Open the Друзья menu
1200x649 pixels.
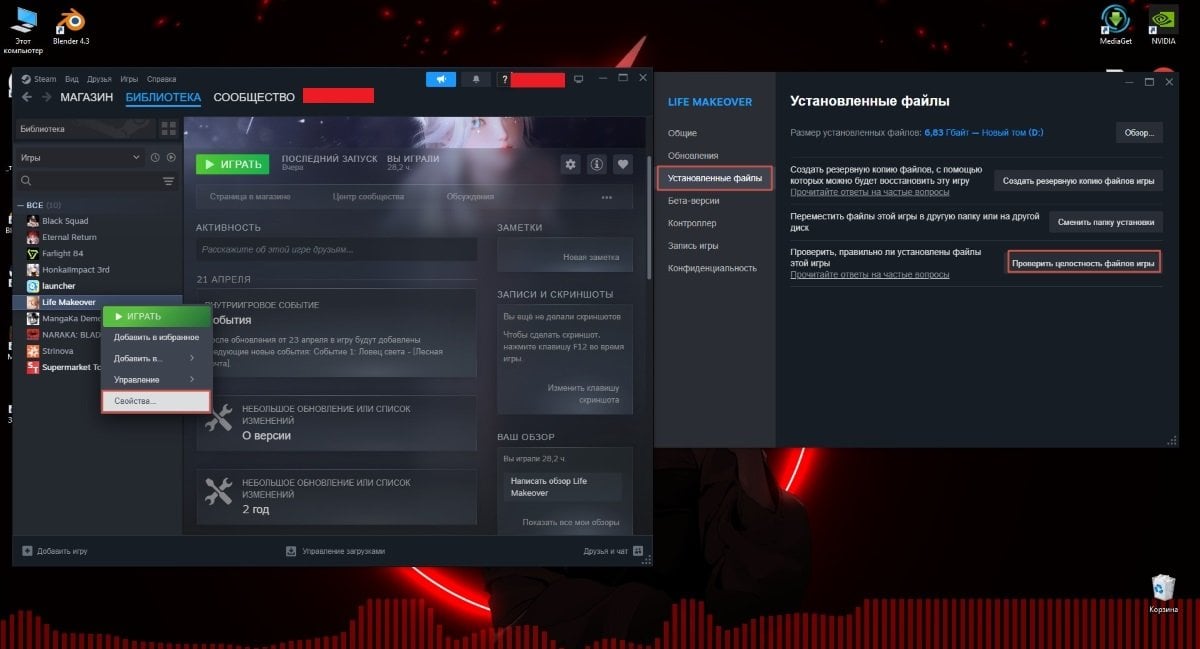(99, 79)
